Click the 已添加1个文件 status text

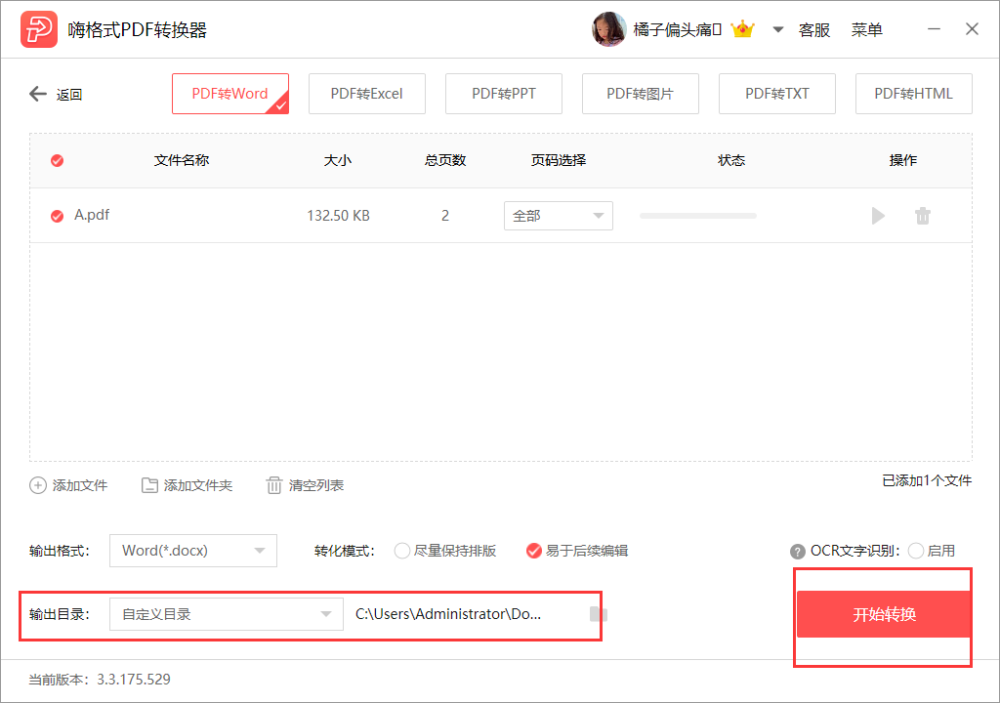click(x=927, y=480)
